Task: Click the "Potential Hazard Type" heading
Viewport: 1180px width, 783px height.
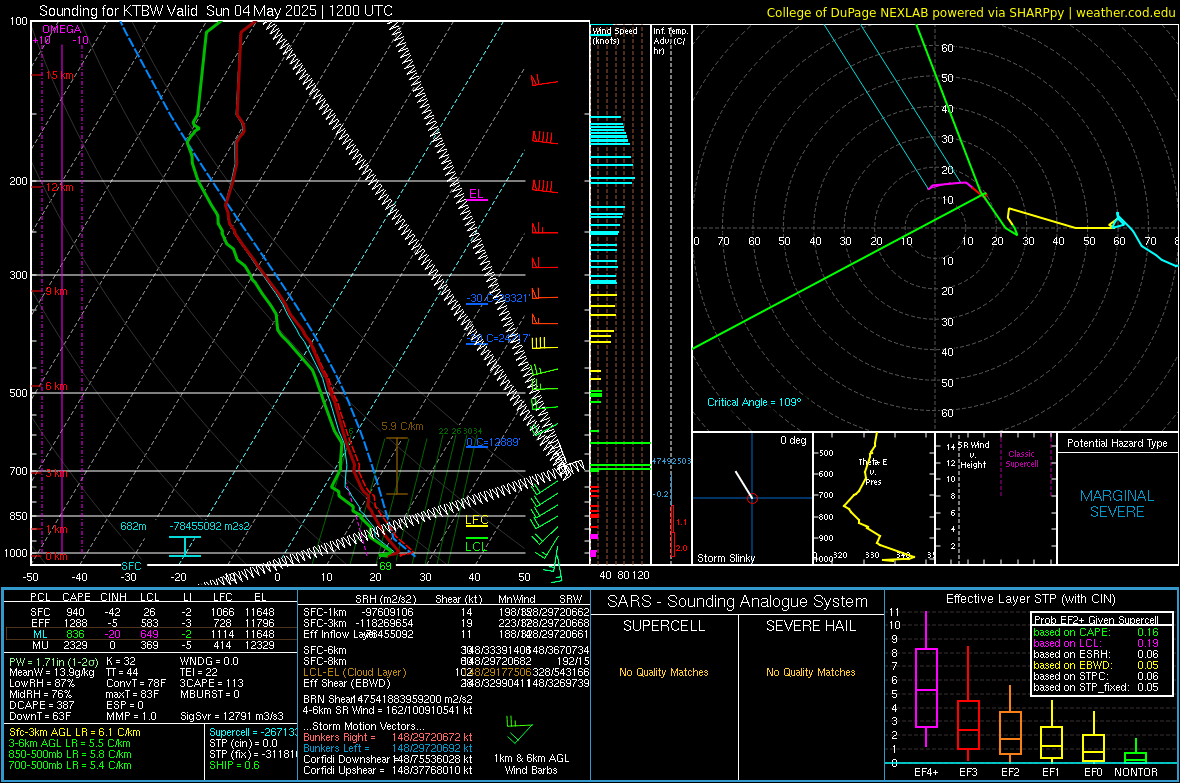Action: pyautogui.click(x=1117, y=443)
